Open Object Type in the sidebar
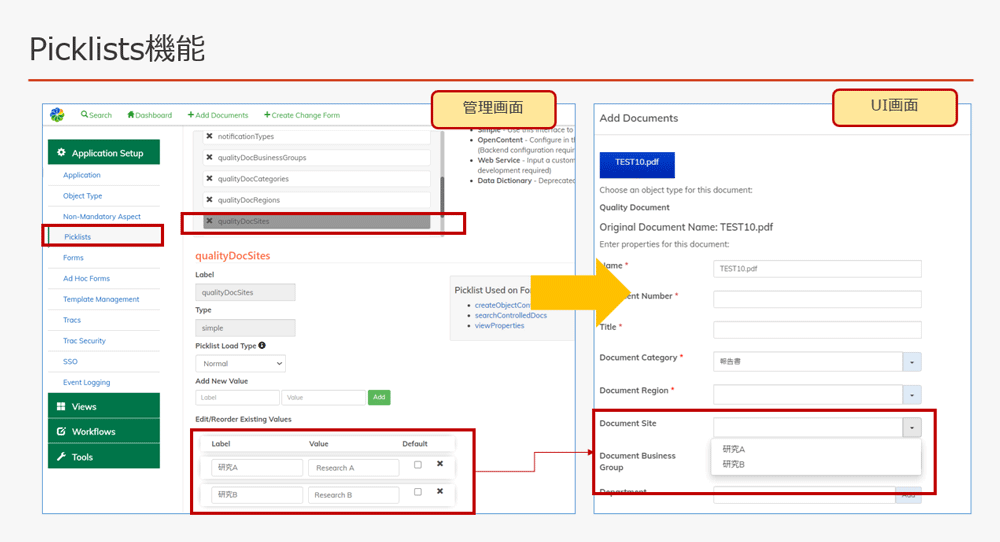The height and width of the screenshot is (542, 1000). click(x=82, y=196)
